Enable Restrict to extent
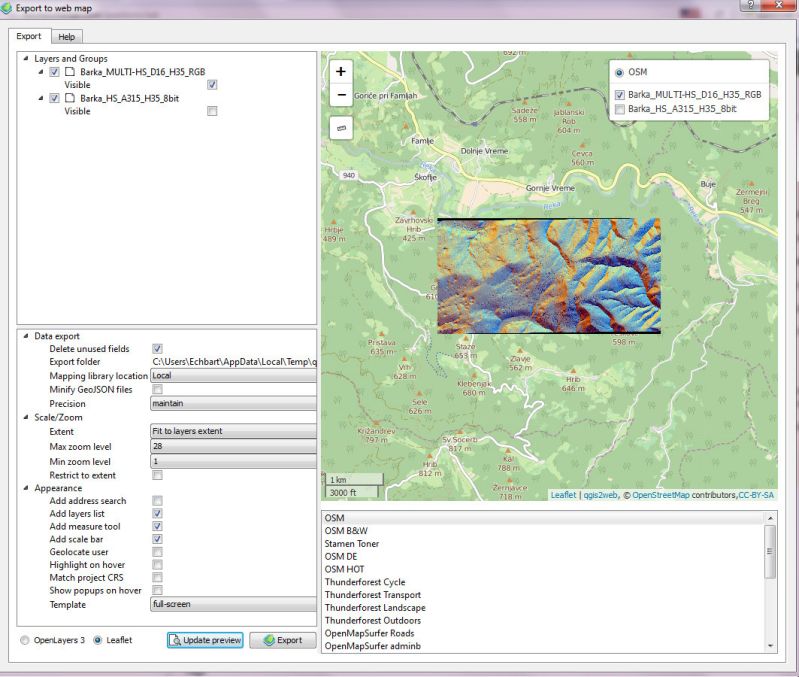The image size is (799, 677). [x=157, y=475]
